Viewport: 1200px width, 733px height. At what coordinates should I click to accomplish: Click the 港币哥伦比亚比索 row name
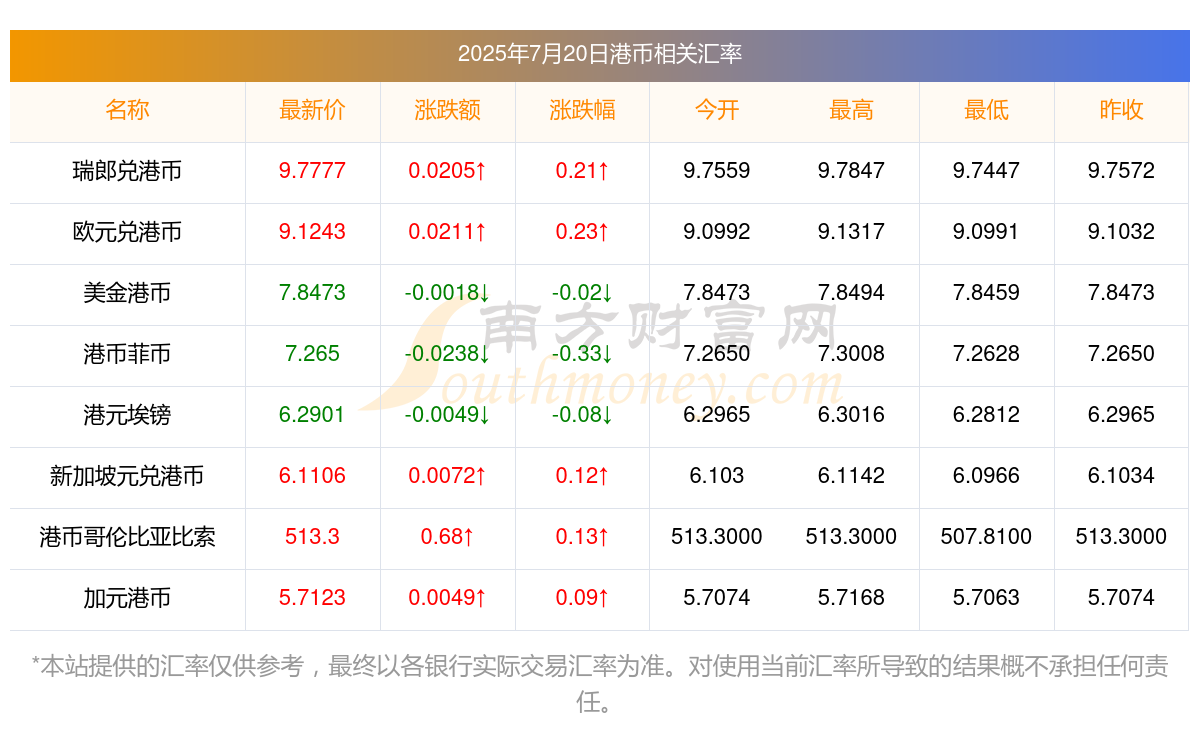[x=127, y=537]
